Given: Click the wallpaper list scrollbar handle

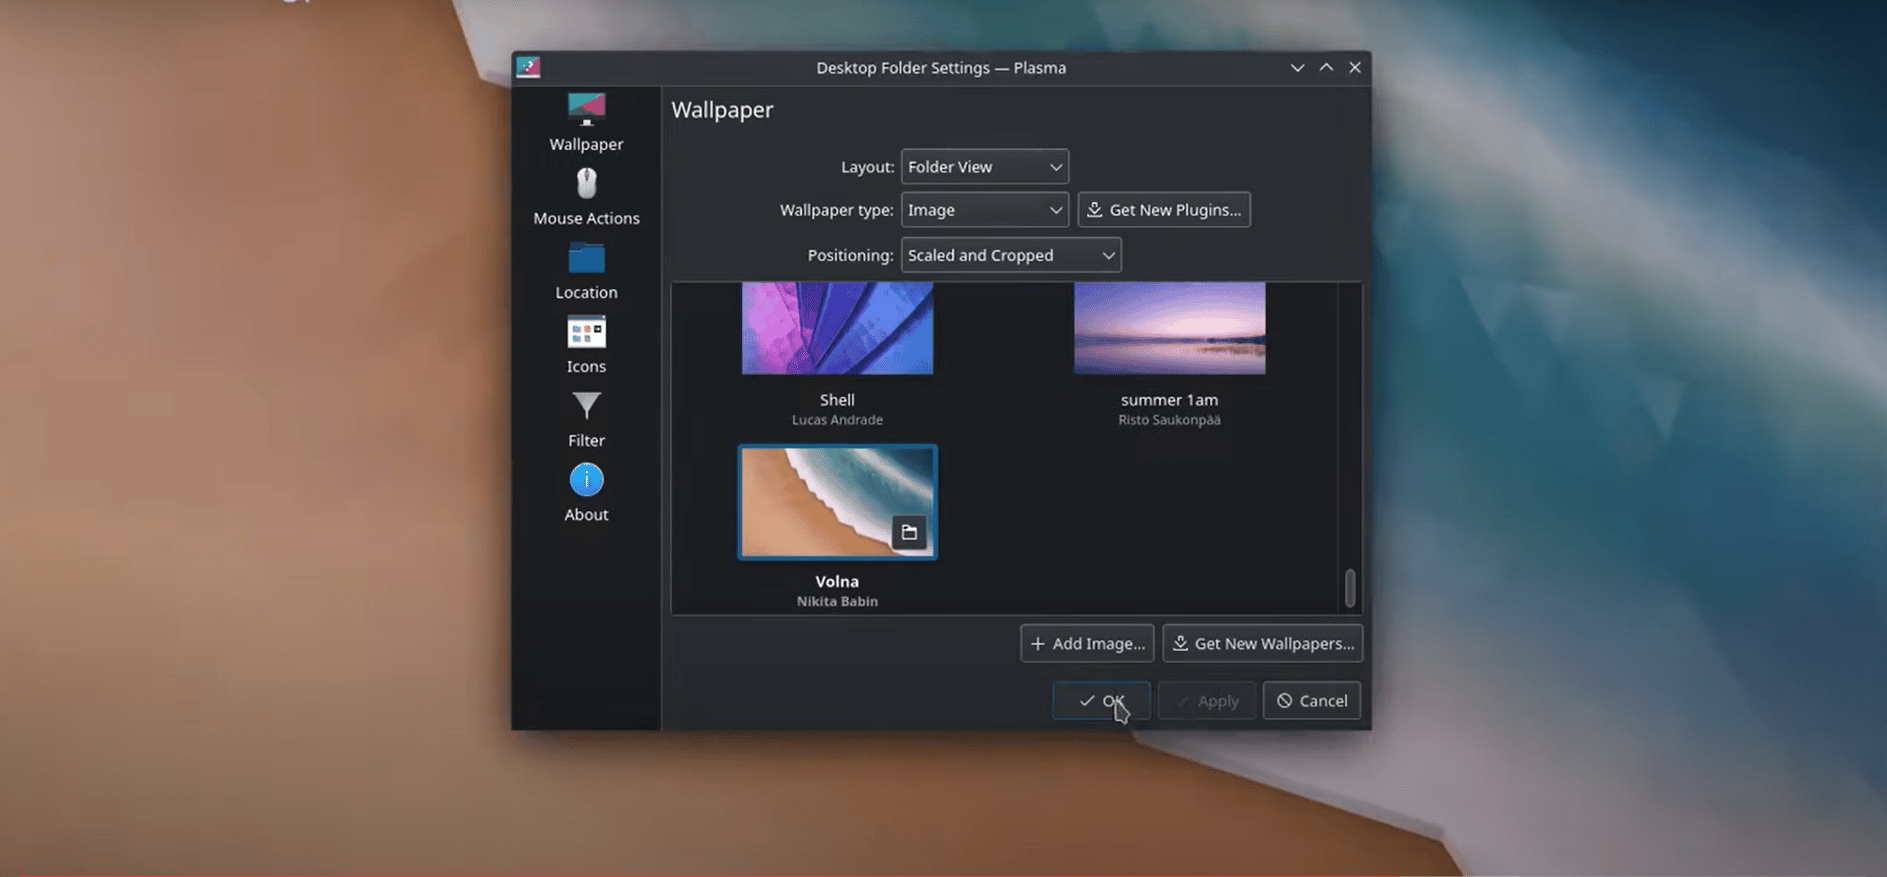Looking at the screenshot, I should click(x=1350, y=588).
